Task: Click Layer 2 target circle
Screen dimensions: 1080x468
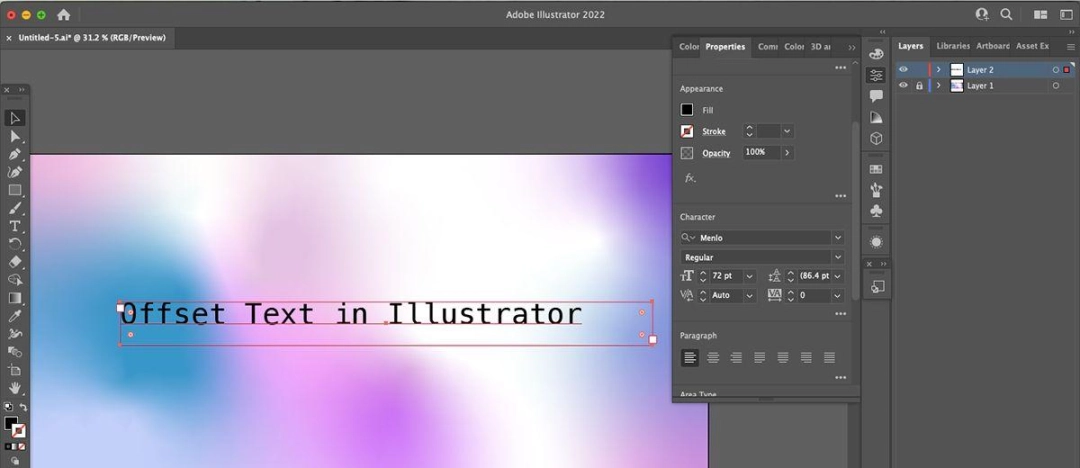Action: [1055, 70]
